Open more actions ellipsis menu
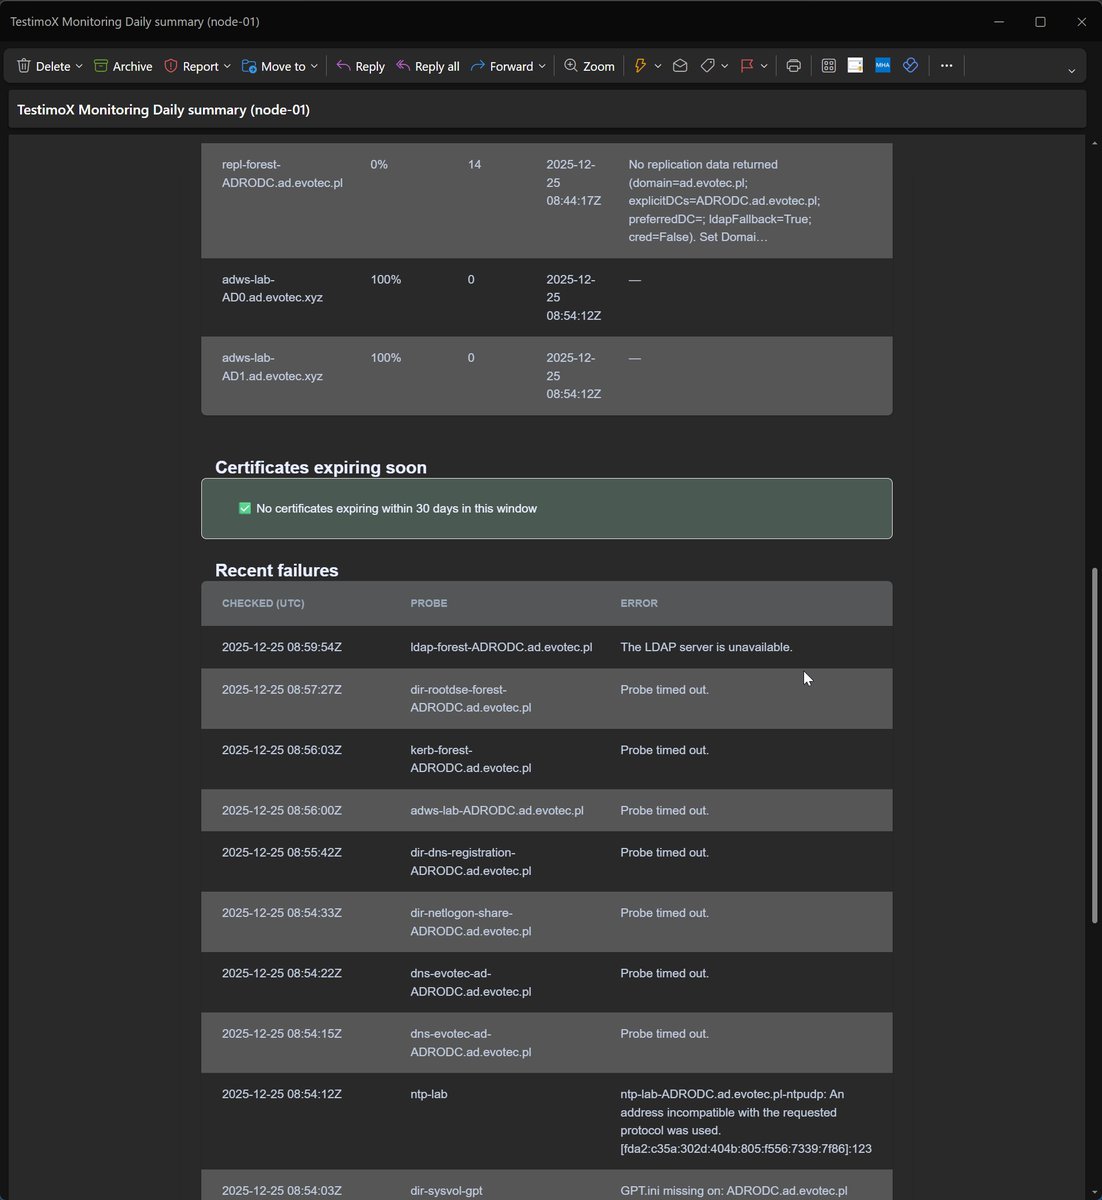Viewport: 1102px width, 1200px height. [946, 66]
